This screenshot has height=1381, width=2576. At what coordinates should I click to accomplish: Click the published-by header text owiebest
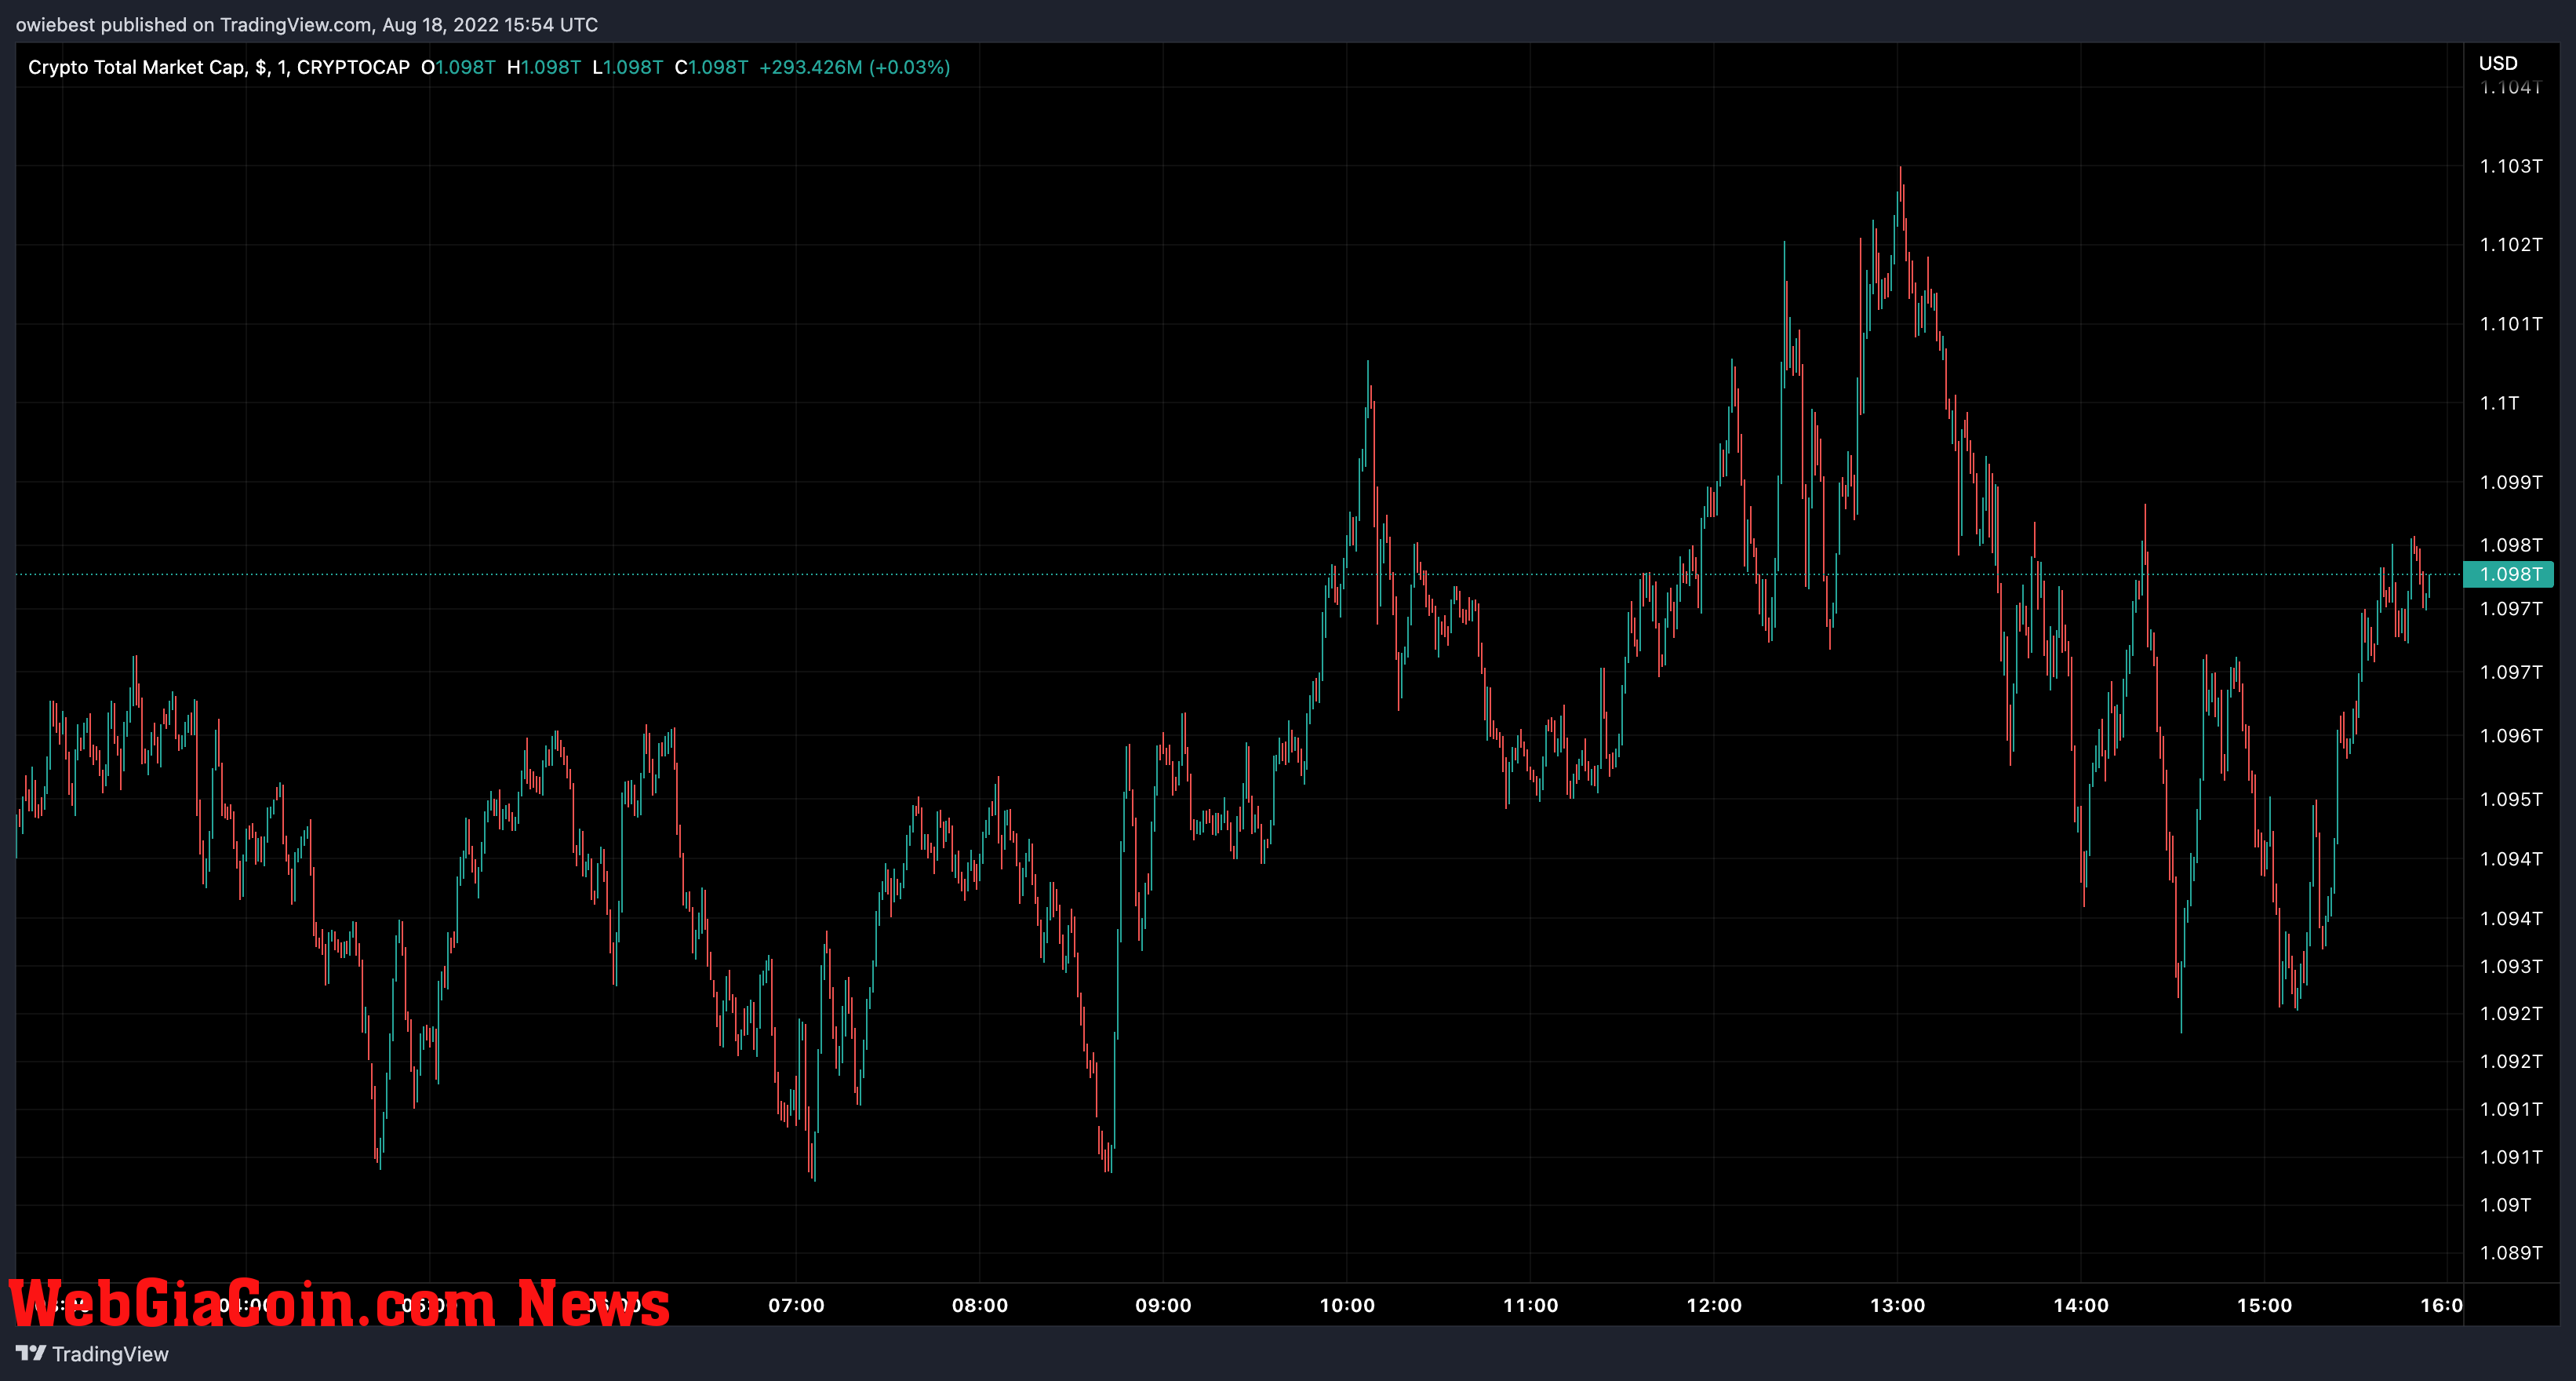pyautogui.click(x=55, y=24)
